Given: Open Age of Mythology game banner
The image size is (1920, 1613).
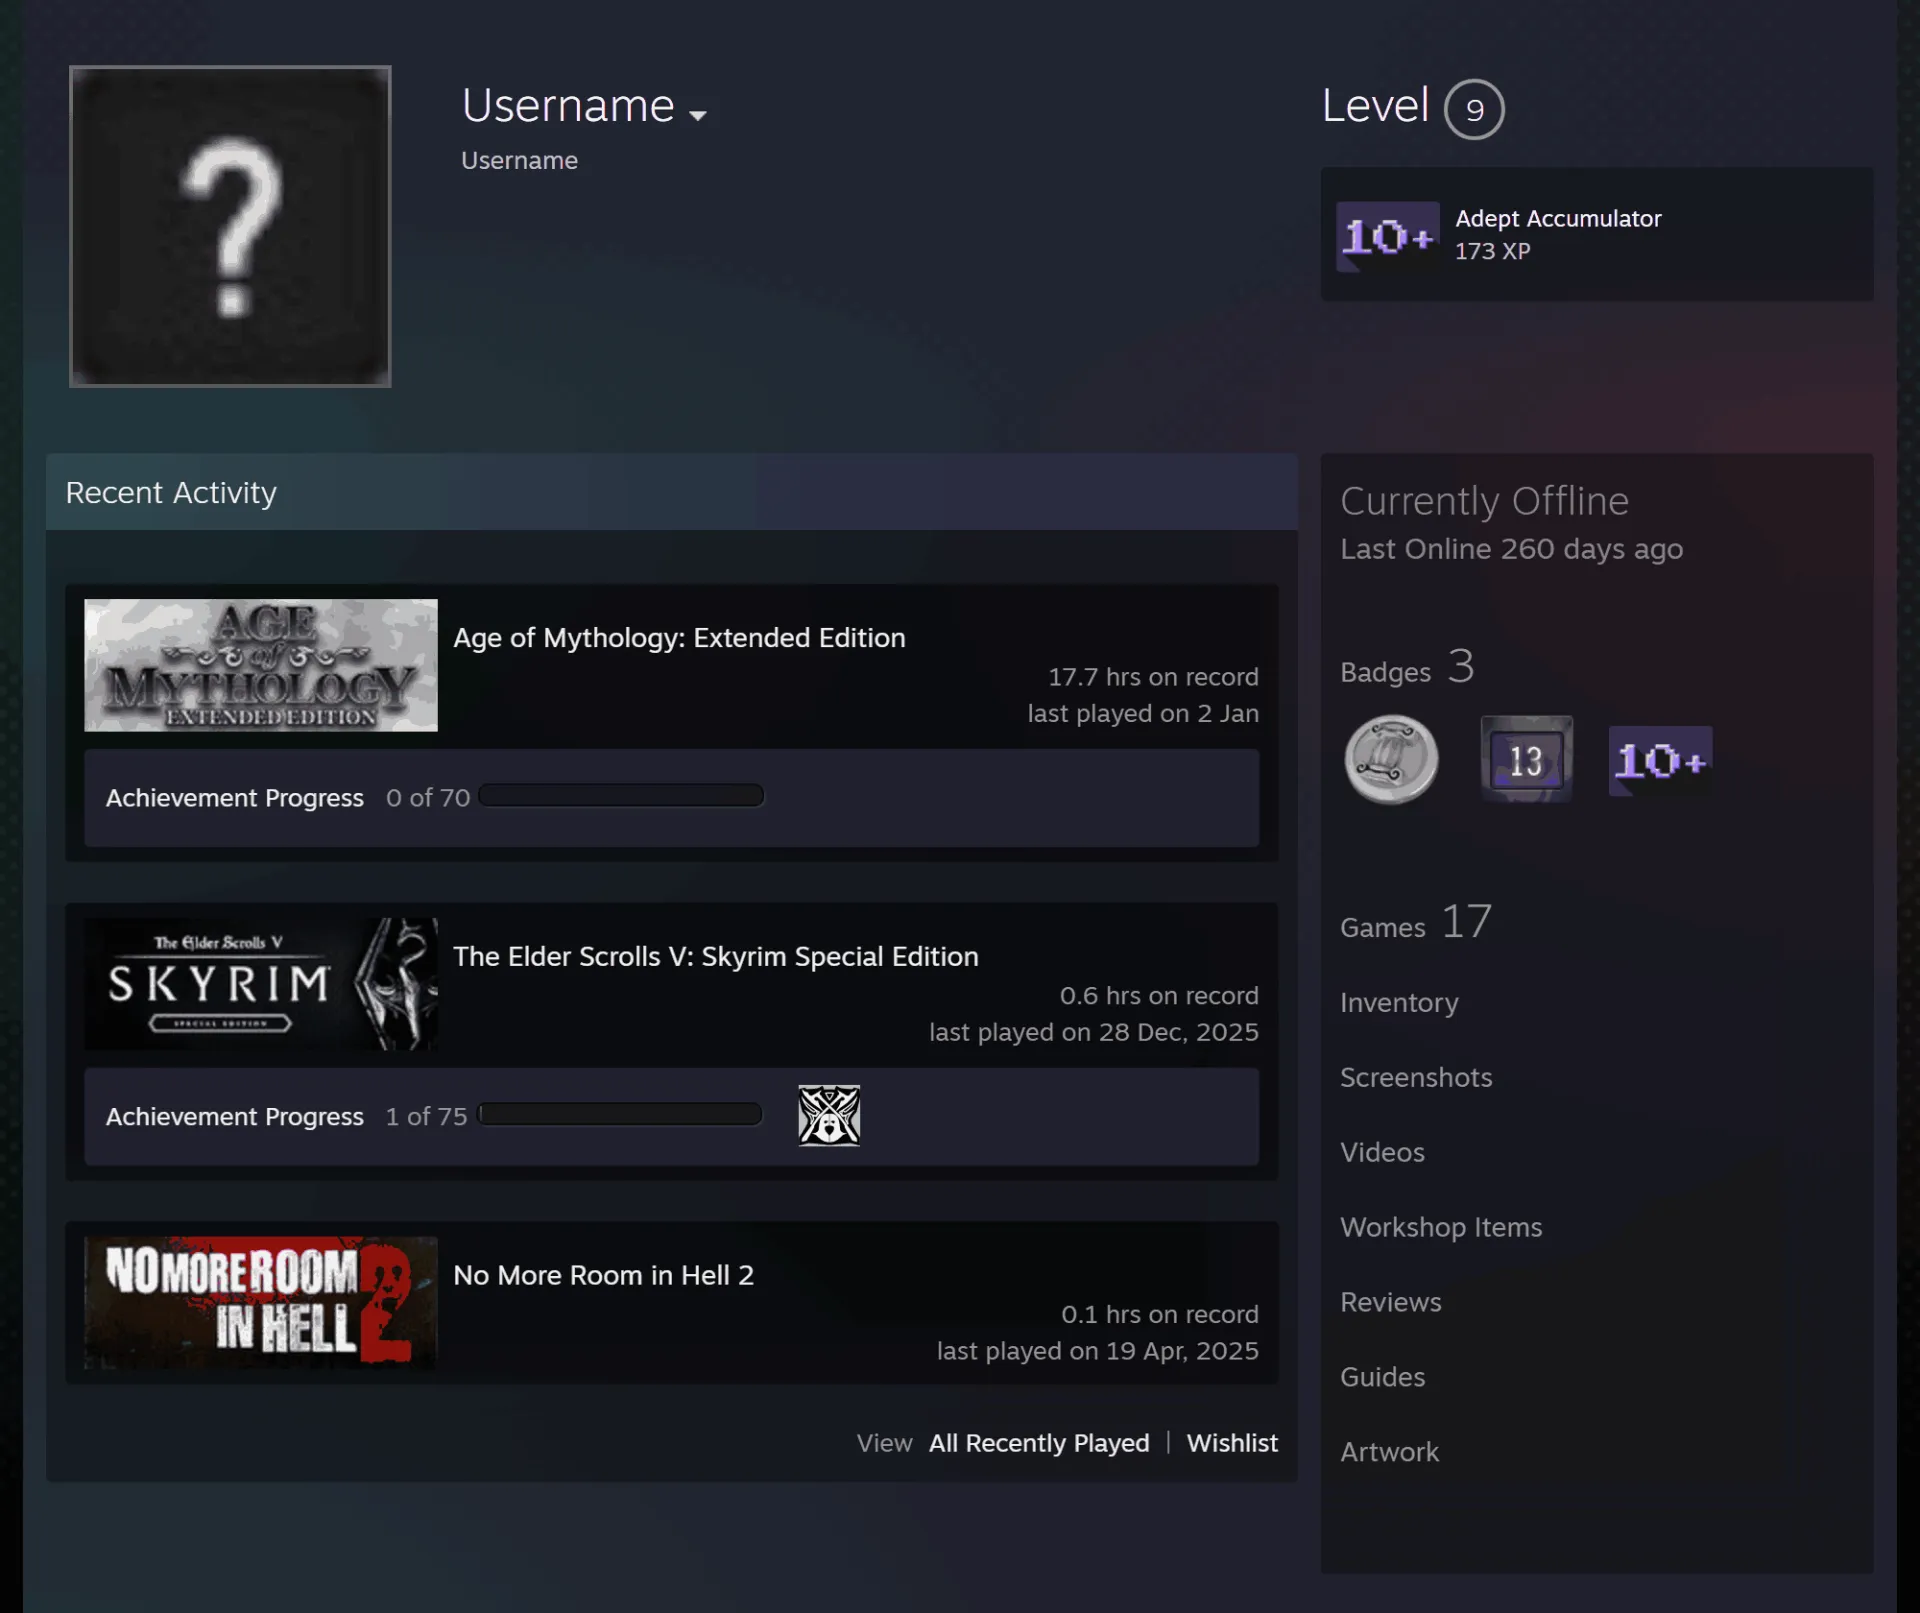Looking at the screenshot, I should (x=261, y=665).
